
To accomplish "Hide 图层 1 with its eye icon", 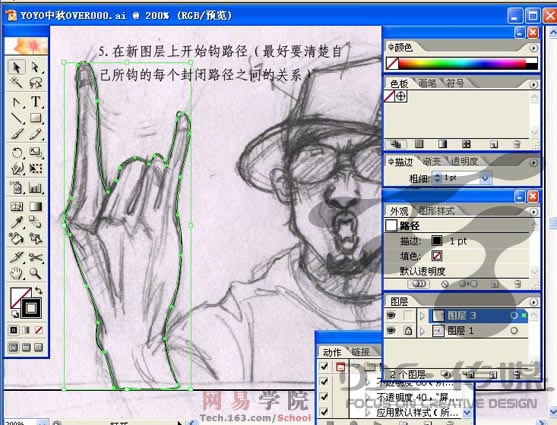I will (391, 330).
